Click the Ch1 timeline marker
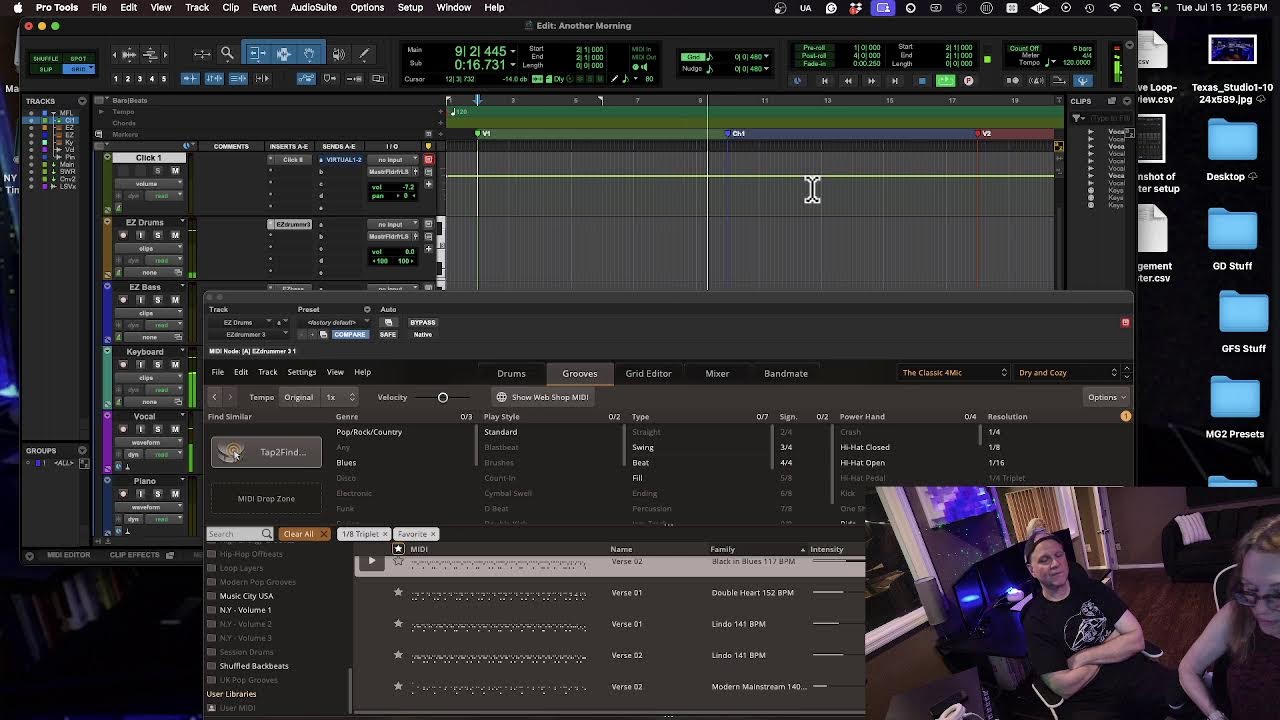This screenshot has height=720, width=1280. [x=735, y=133]
